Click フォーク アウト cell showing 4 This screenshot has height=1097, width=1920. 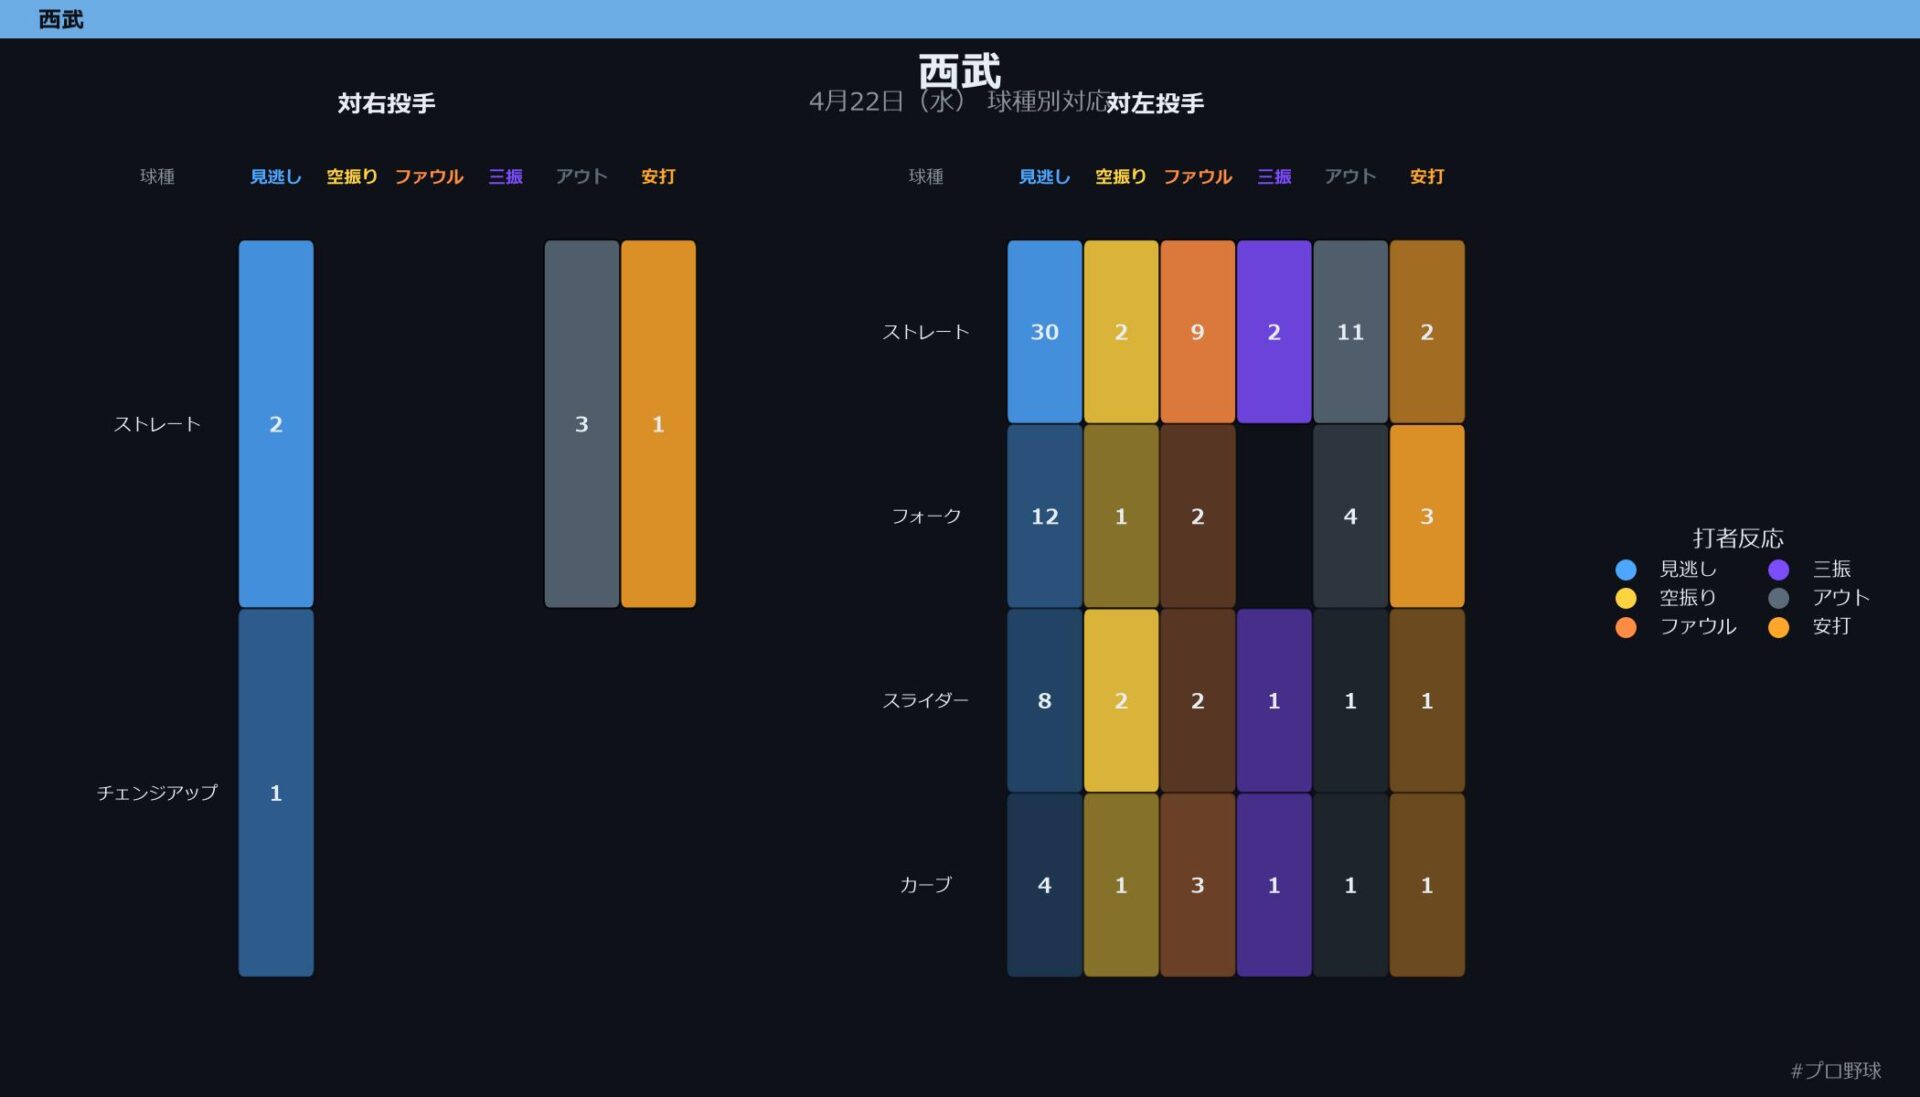click(1351, 516)
